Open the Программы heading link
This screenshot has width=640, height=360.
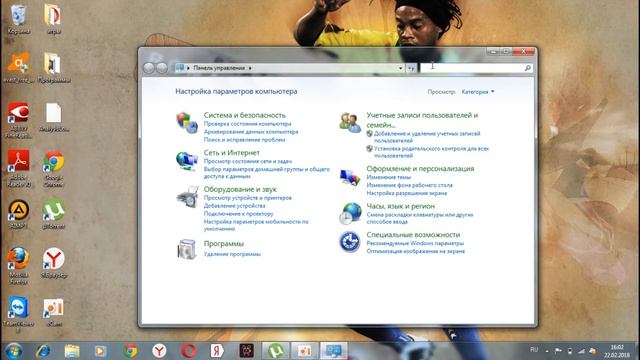point(224,244)
